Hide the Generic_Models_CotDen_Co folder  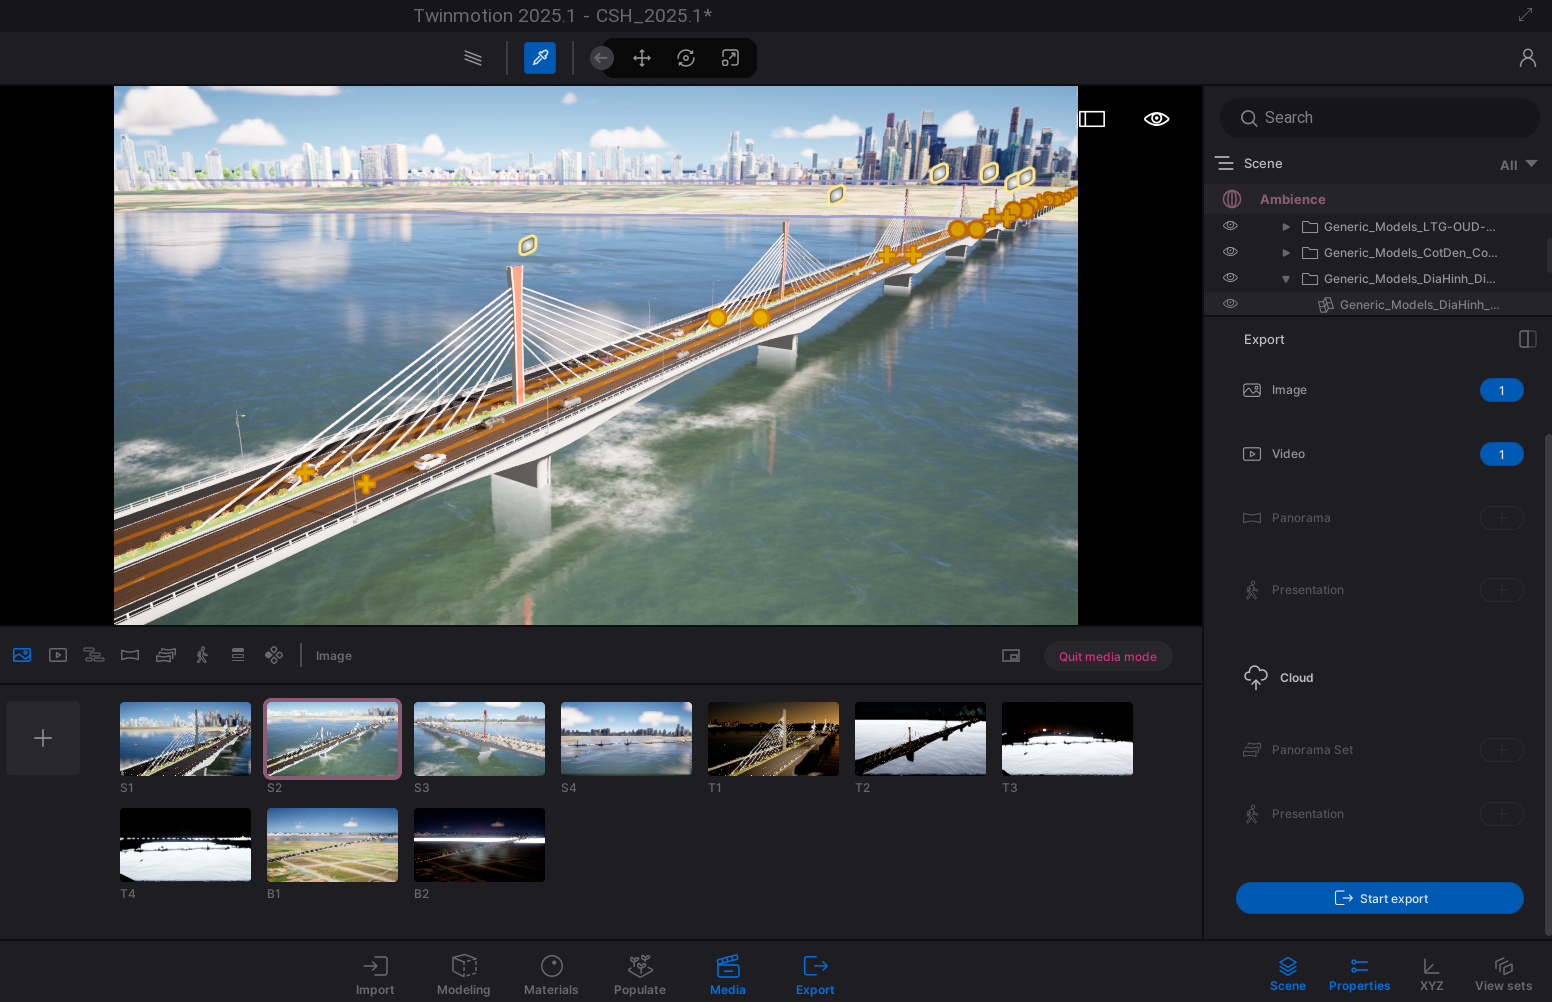pos(1231,252)
